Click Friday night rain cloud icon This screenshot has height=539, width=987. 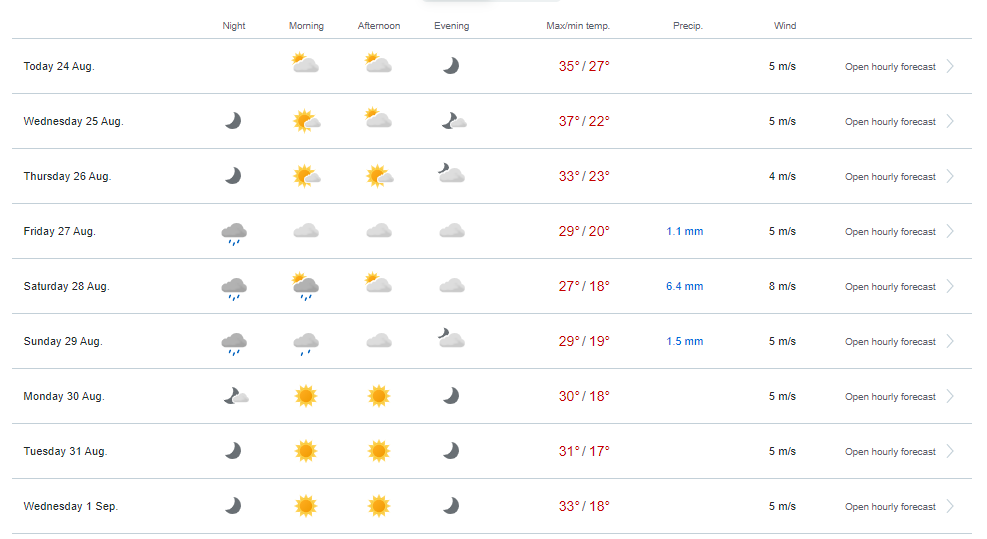point(233,232)
